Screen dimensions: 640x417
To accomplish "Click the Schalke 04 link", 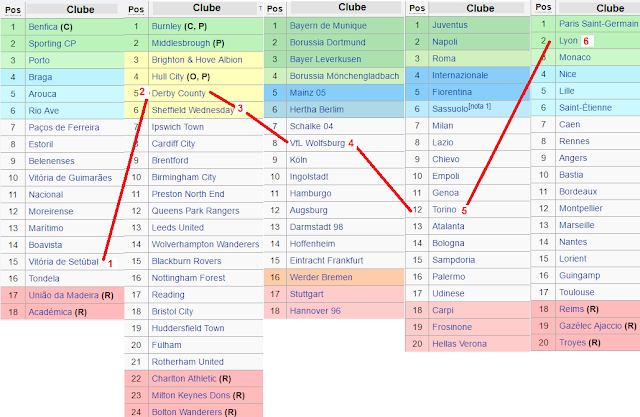I will pos(311,126).
